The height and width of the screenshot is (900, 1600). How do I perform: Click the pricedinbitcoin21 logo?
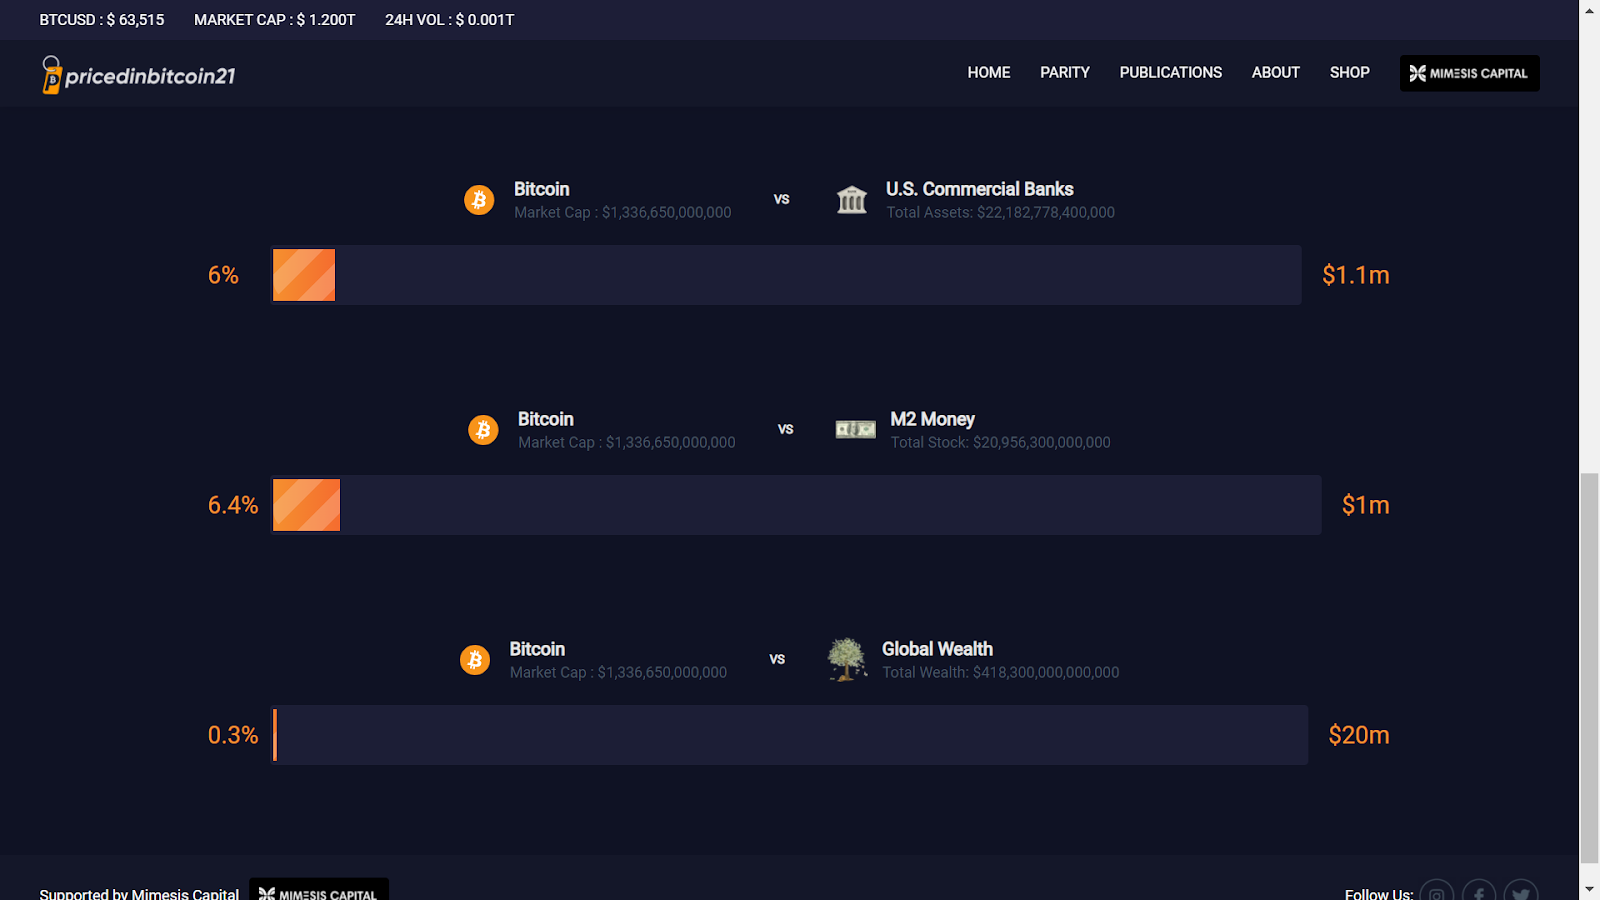(x=138, y=75)
